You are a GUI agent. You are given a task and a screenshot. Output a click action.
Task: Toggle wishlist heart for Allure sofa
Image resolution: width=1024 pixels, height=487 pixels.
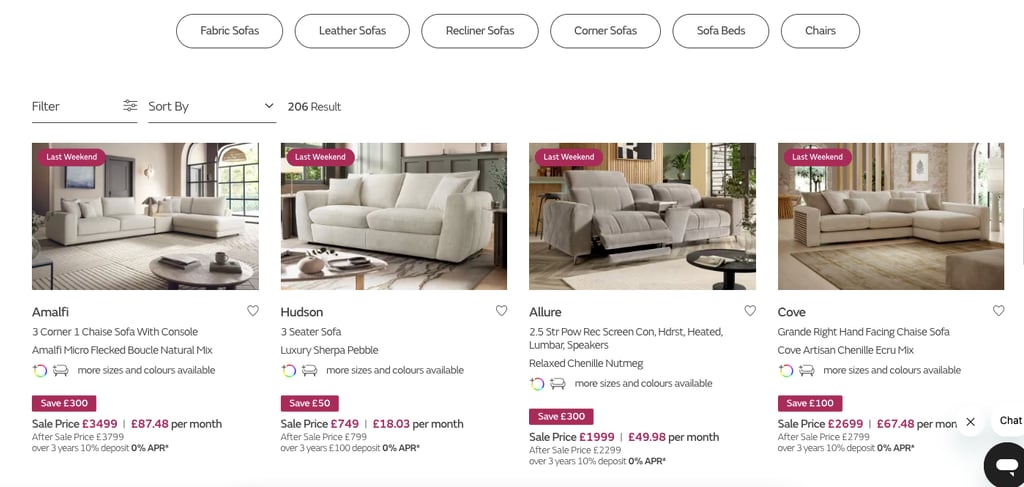tap(750, 311)
